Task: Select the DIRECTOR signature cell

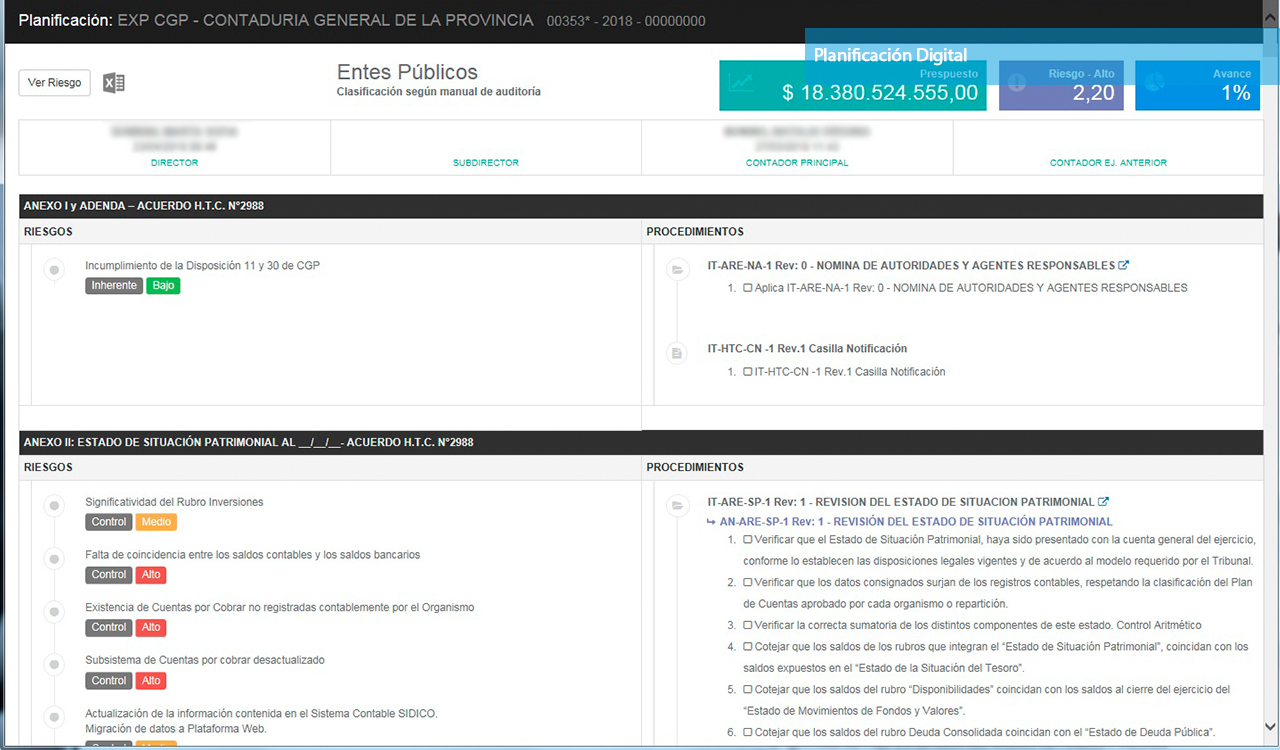Action: point(174,147)
